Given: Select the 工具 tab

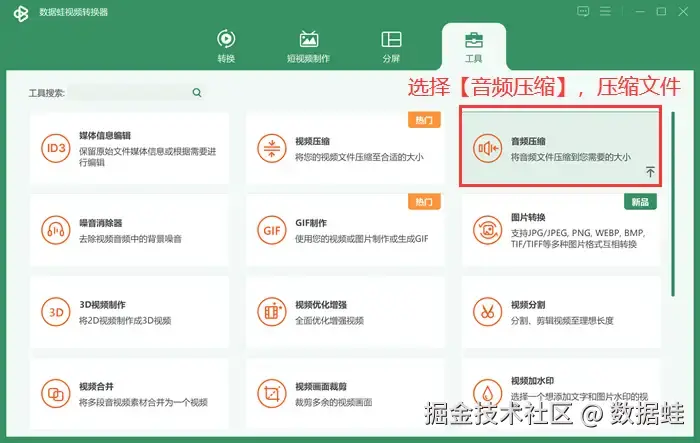Looking at the screenshot, I should pyautogui.click(x=474, y=46).
